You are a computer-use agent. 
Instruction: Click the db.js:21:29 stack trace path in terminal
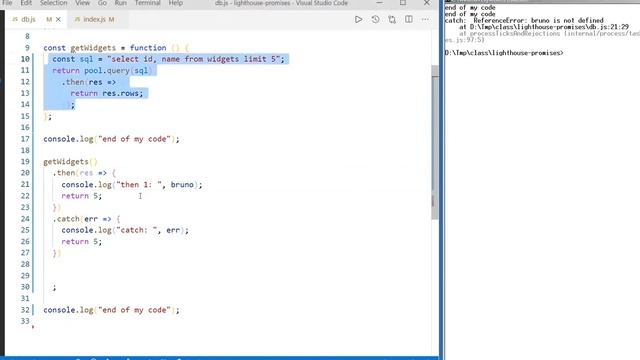549,27
